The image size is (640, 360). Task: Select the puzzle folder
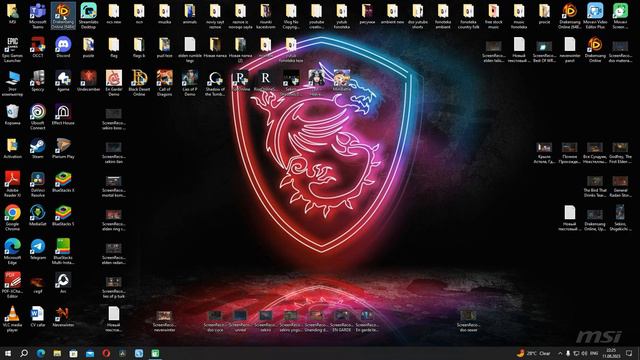tap(88, 47)
